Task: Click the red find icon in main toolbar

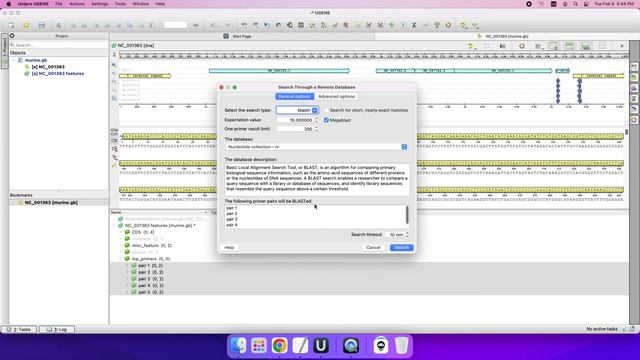Action: point(346,25)
